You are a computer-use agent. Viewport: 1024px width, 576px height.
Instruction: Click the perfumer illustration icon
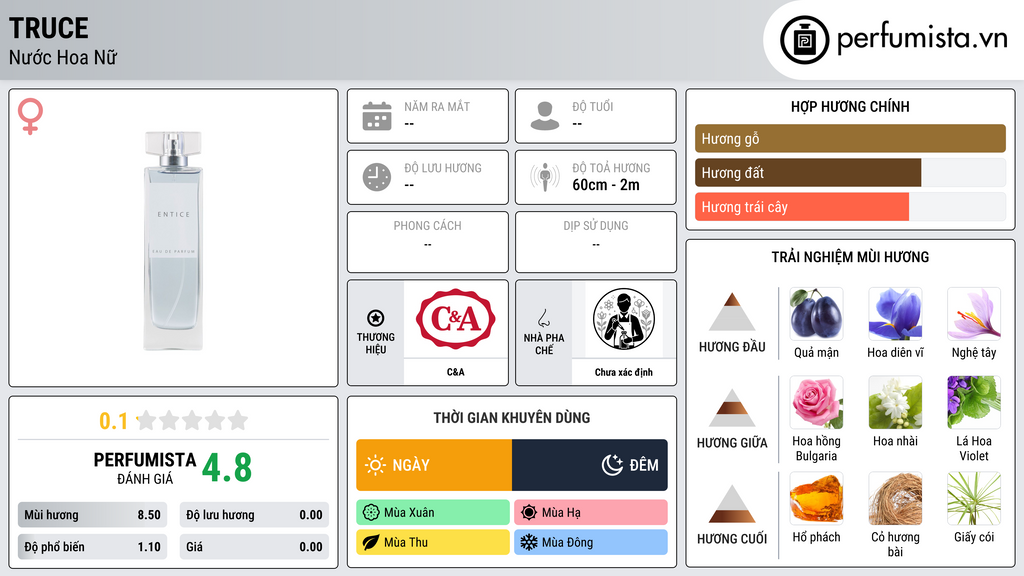click(624, 319)
